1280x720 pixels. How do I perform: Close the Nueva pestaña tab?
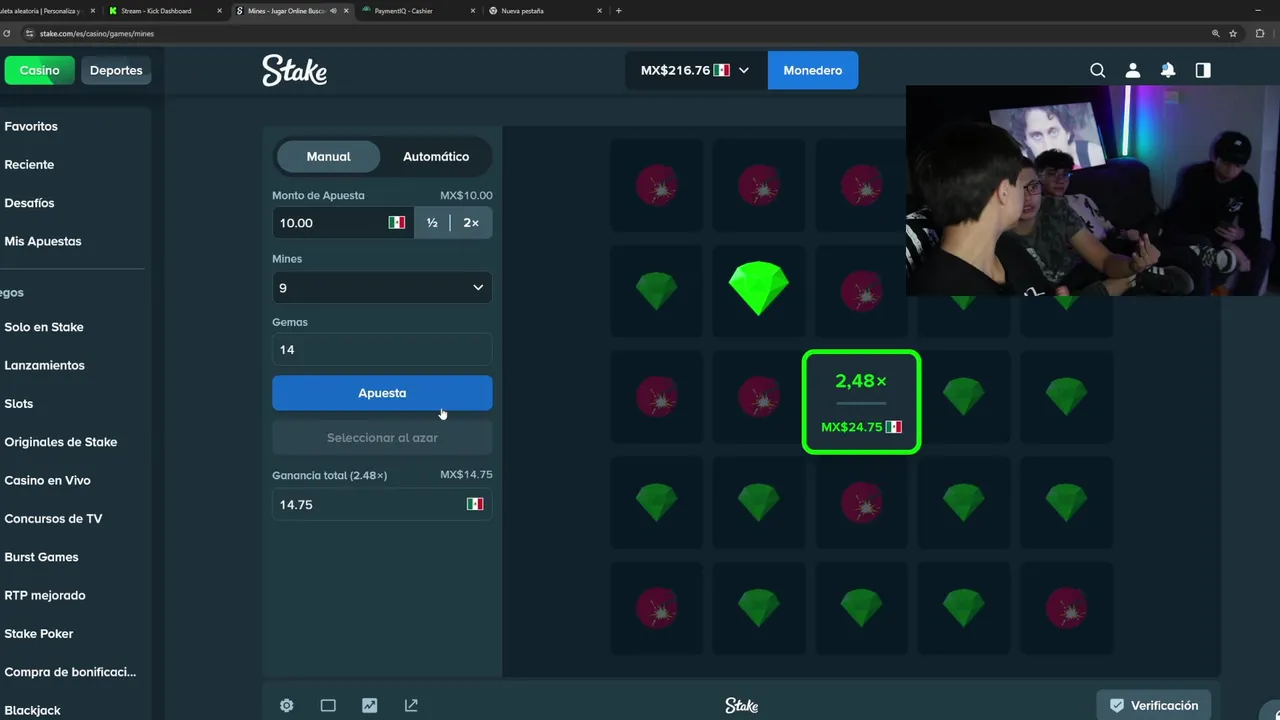(600, 11)
